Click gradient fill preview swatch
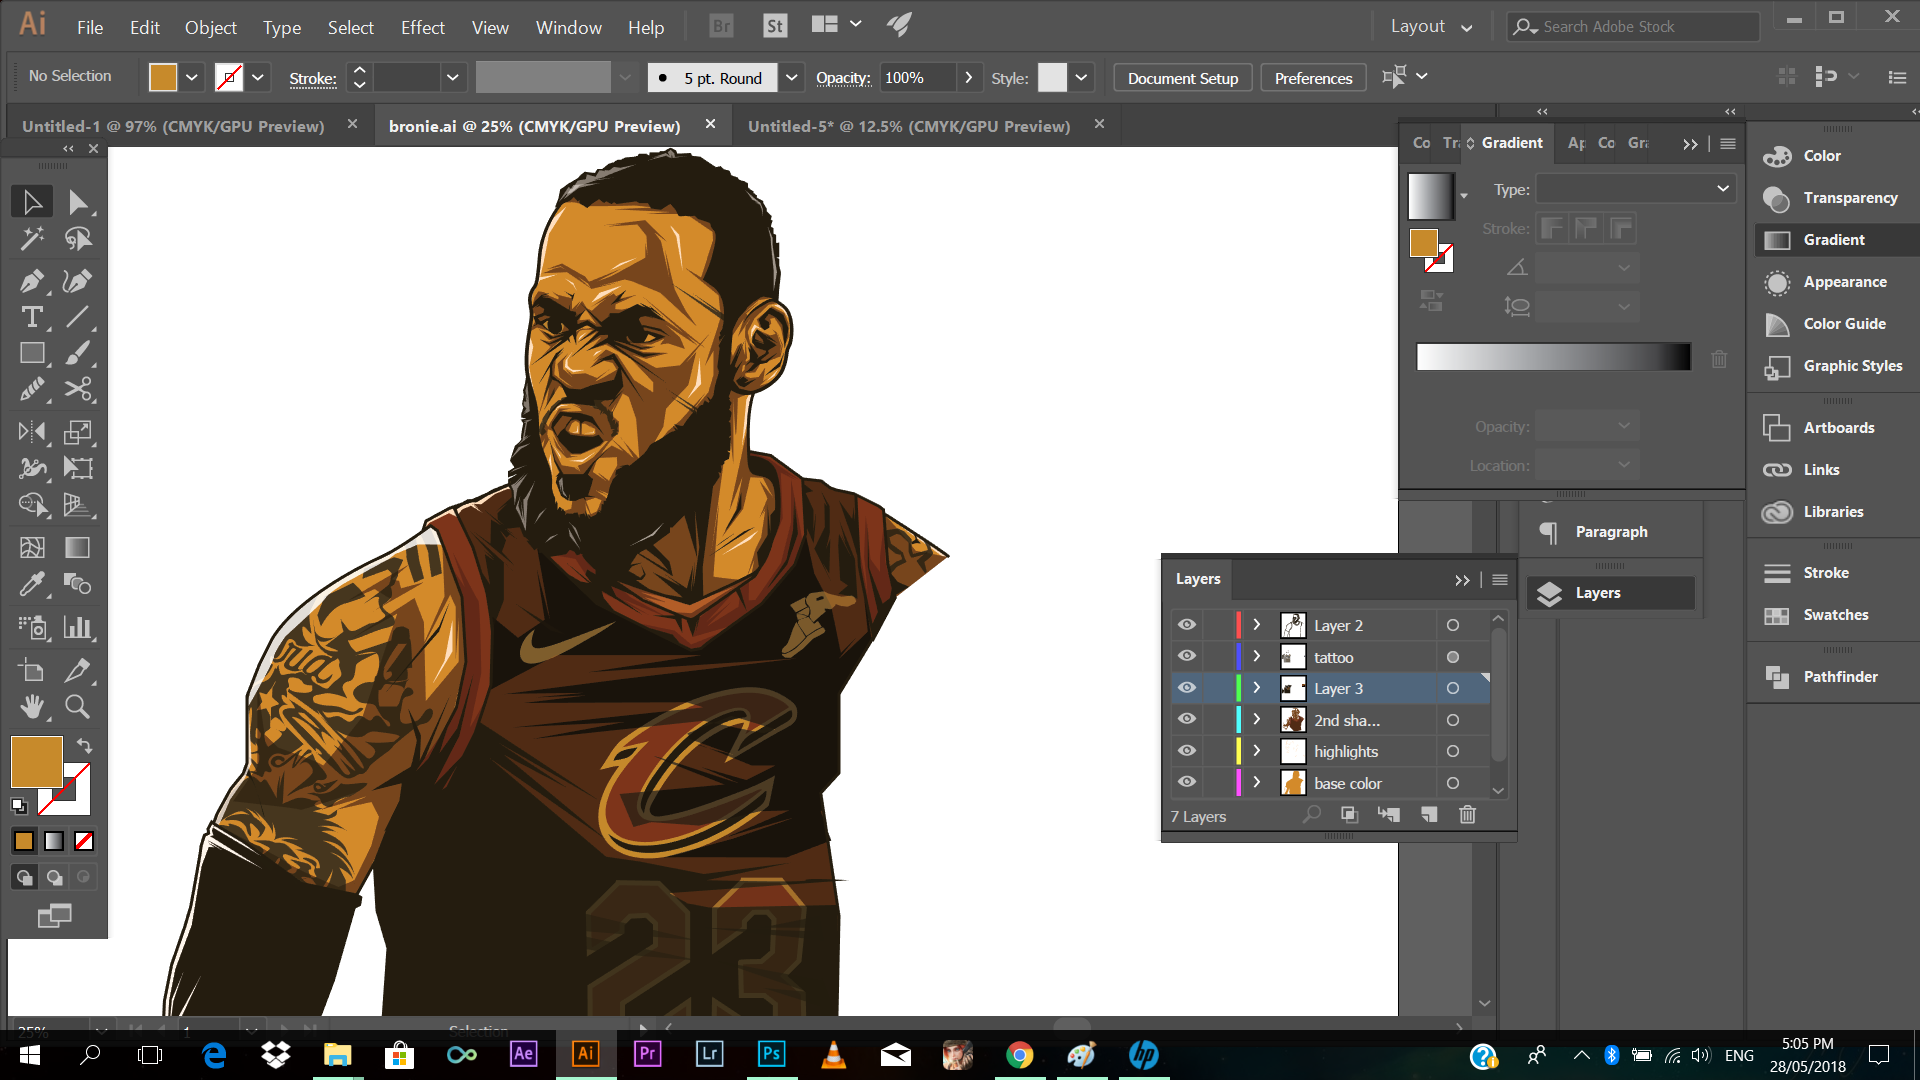1920x1080 pixels. coord(1430,196)
